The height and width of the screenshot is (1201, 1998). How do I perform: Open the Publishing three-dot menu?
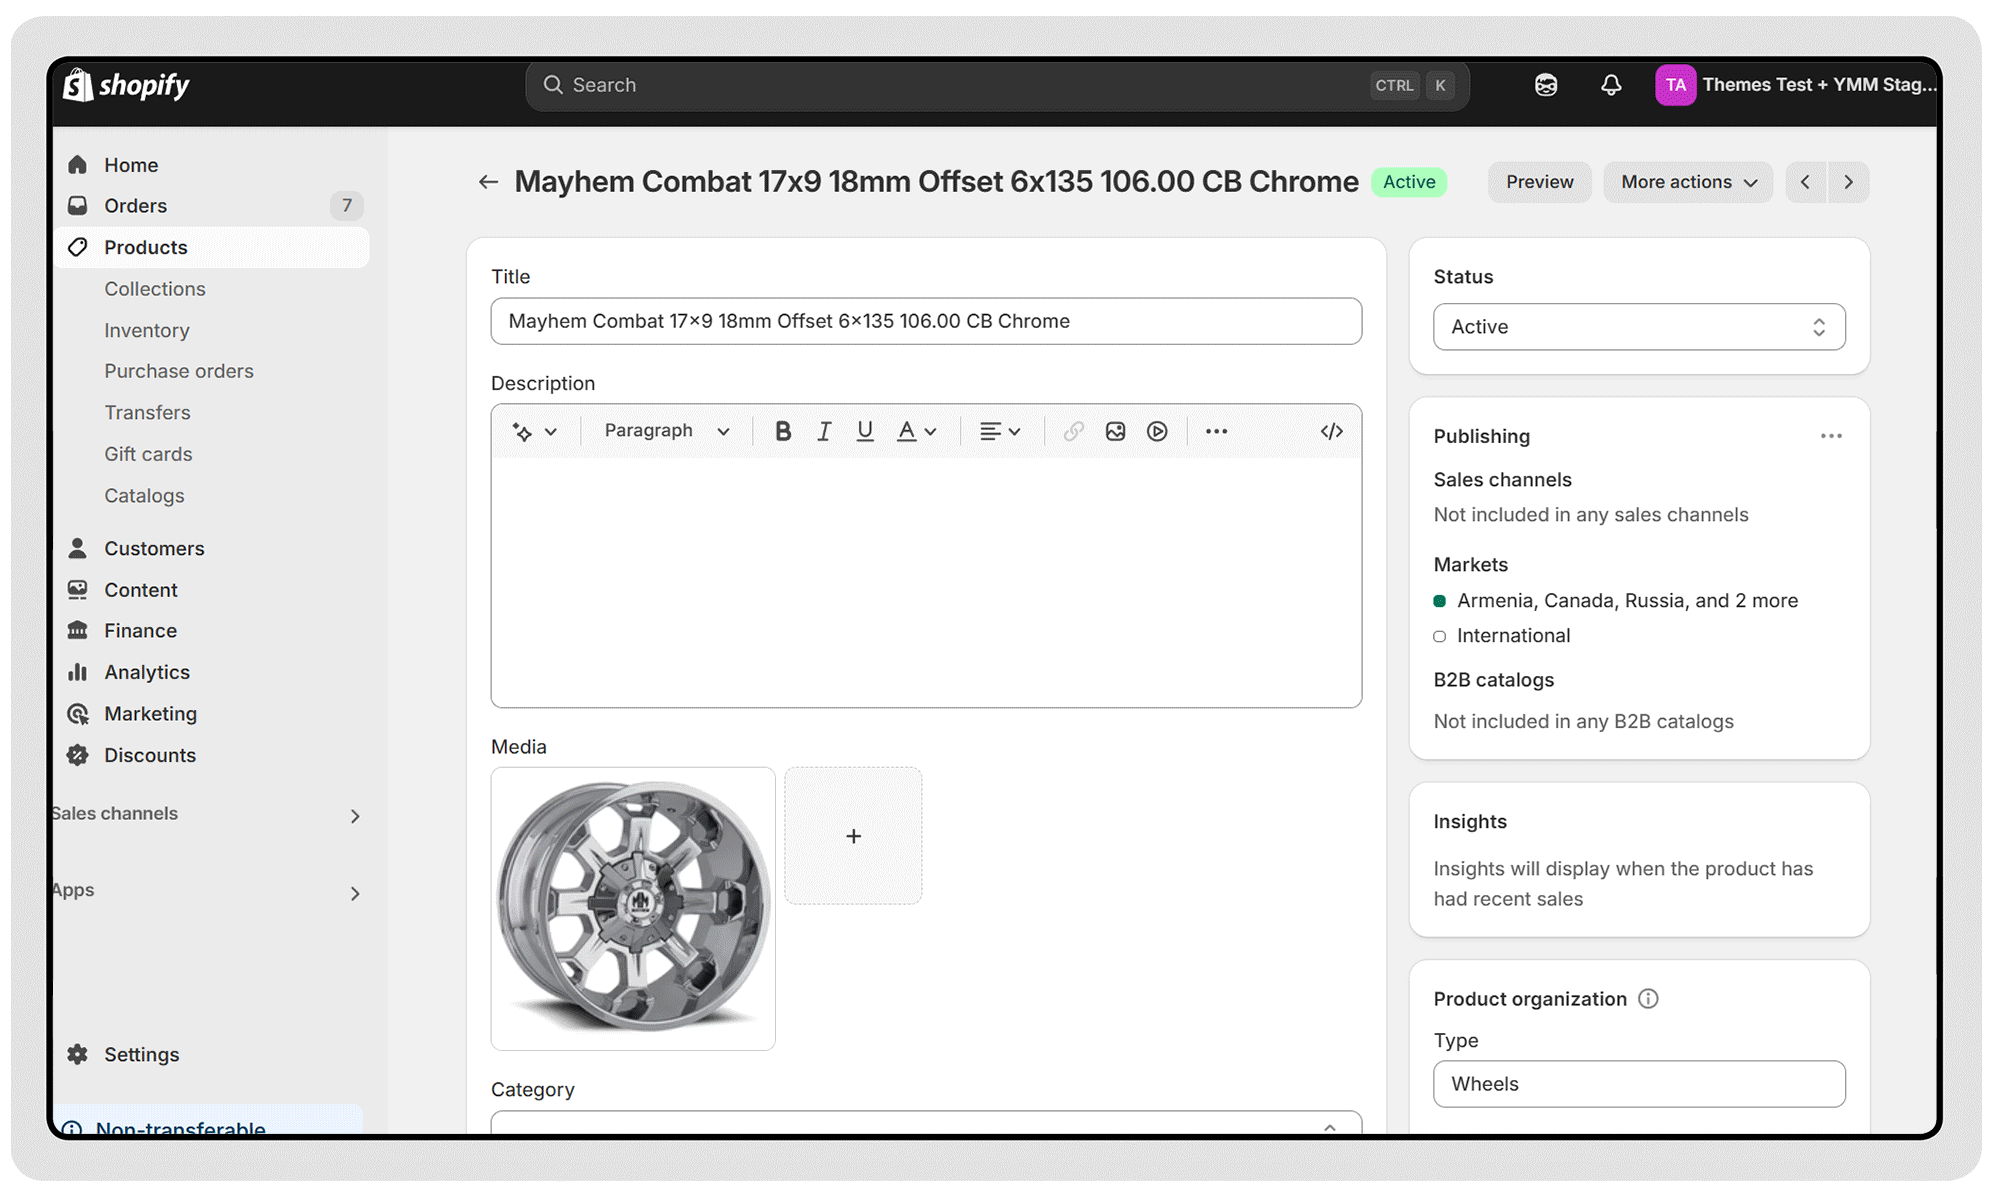[x=1831, y=436]
